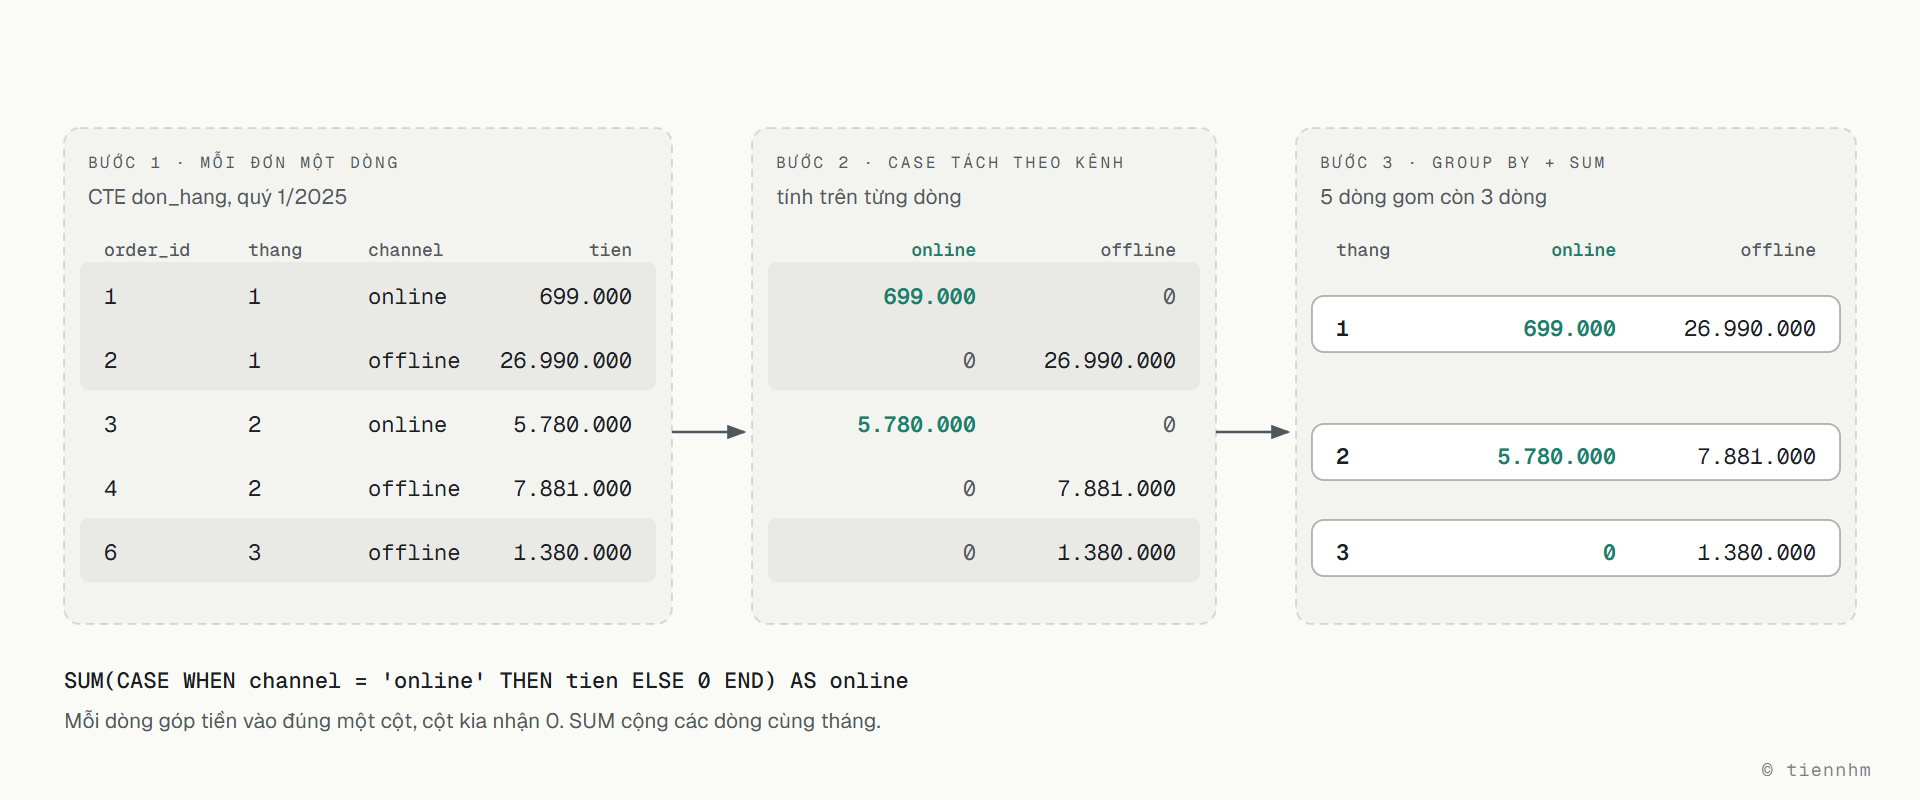Image resolution: width=1920 pixels, height=800 pixels.
Task: Select the subtitle "5 dòng gom còn 3 dòng"
Action: pyautogui.click(x=1433, y=197)
